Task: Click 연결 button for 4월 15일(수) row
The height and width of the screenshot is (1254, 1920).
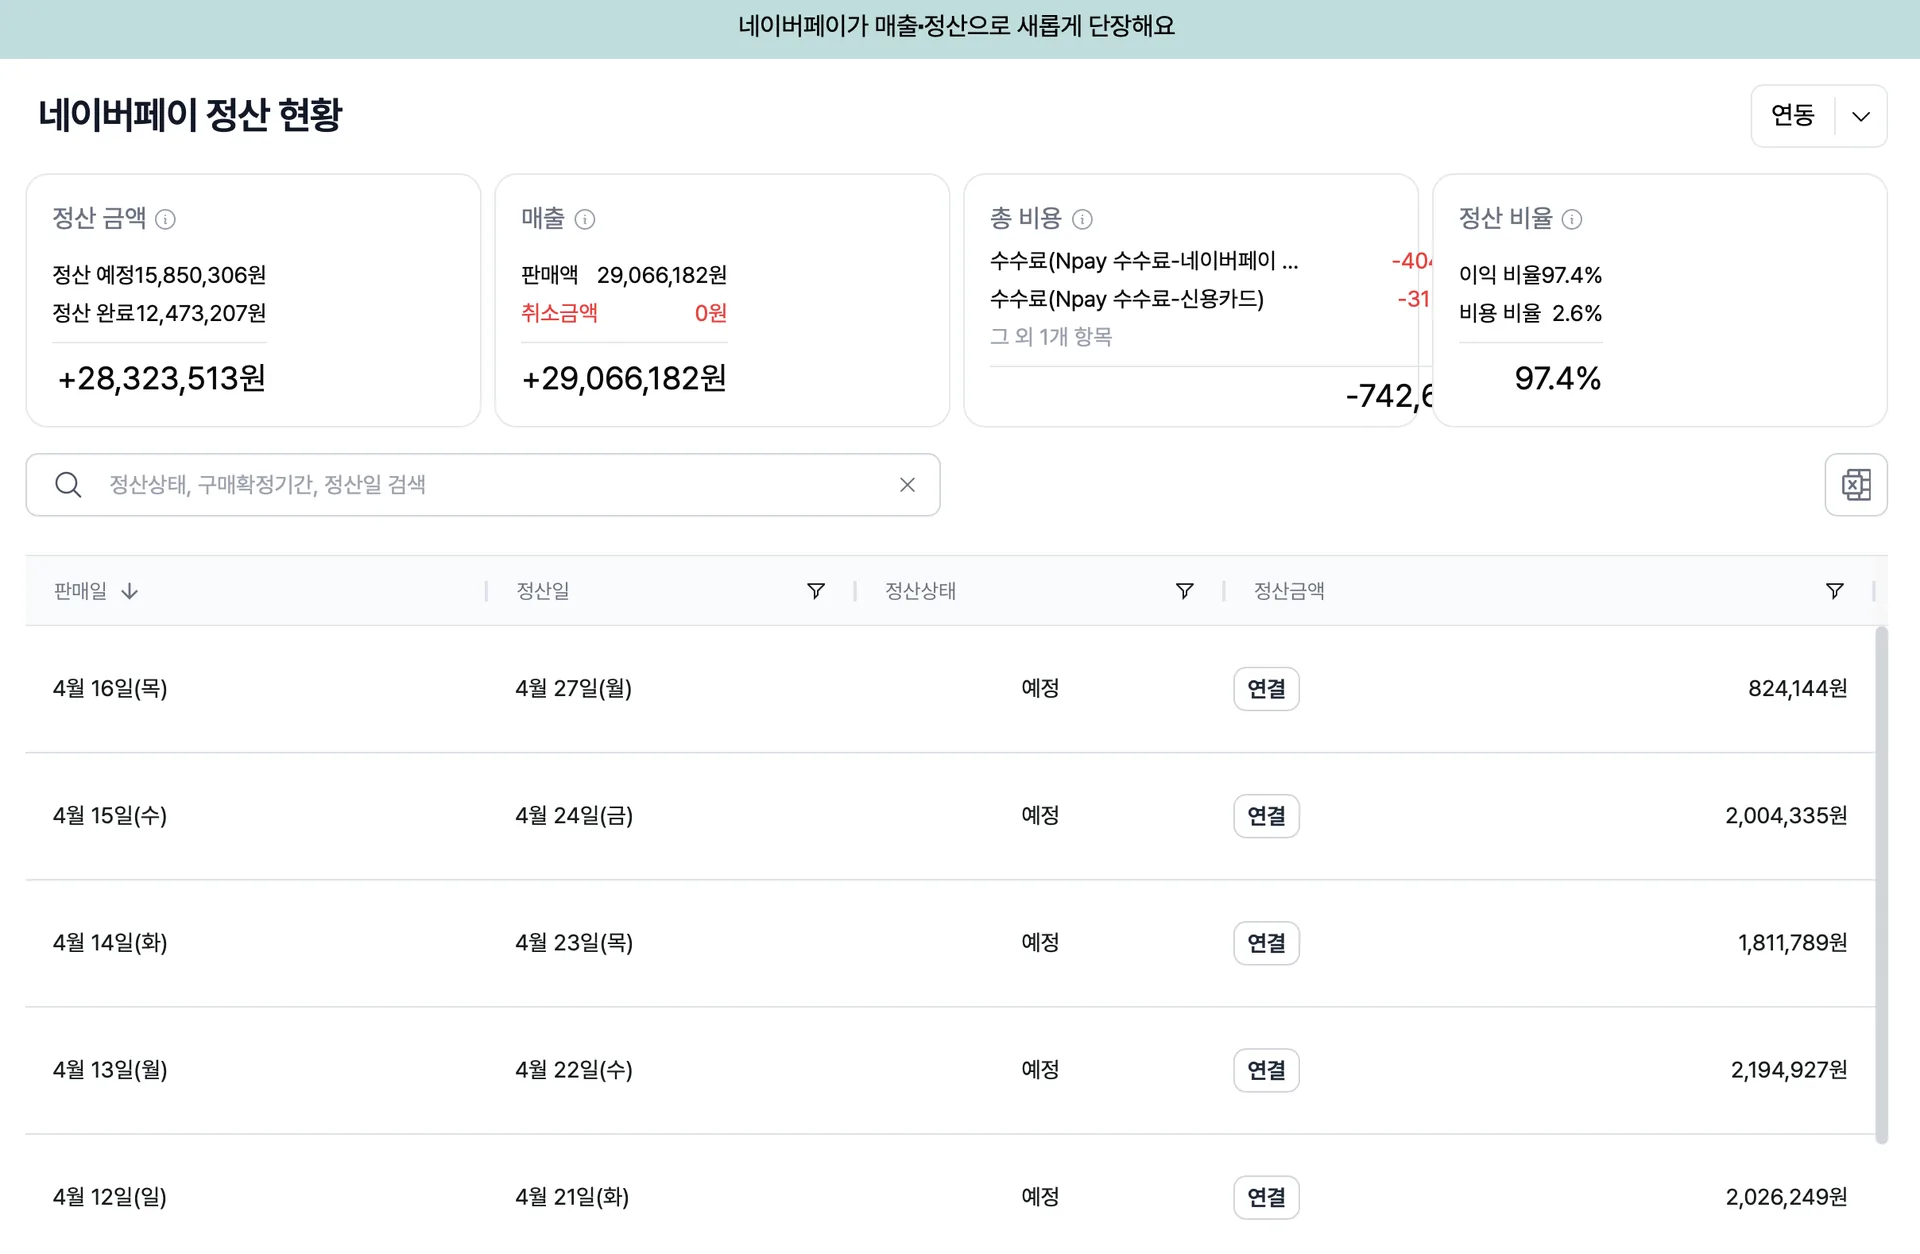Action: pyautogui.click(x=1266, y=816)
